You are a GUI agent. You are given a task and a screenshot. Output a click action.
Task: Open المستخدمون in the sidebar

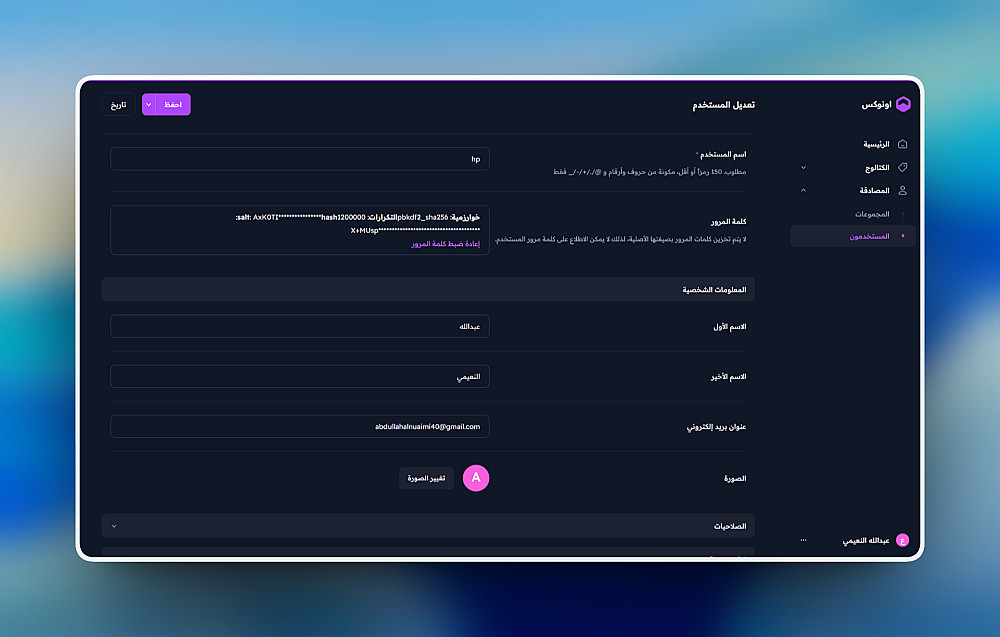(x=853, y=236)
